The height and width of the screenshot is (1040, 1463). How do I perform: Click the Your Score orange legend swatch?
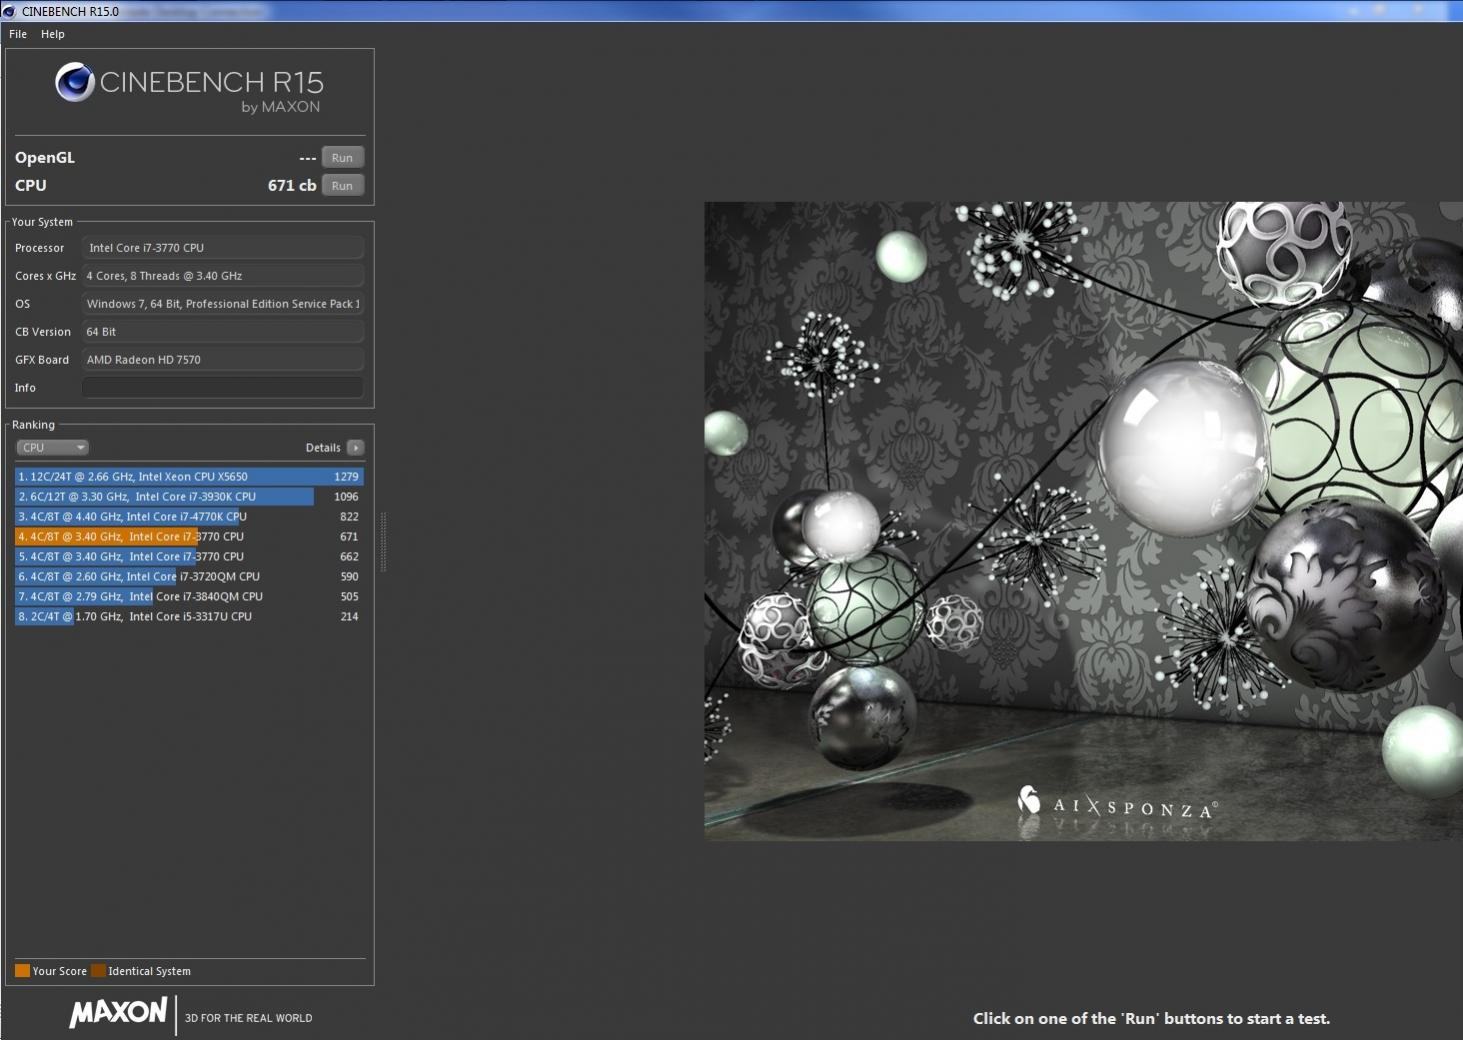(22, 971)
